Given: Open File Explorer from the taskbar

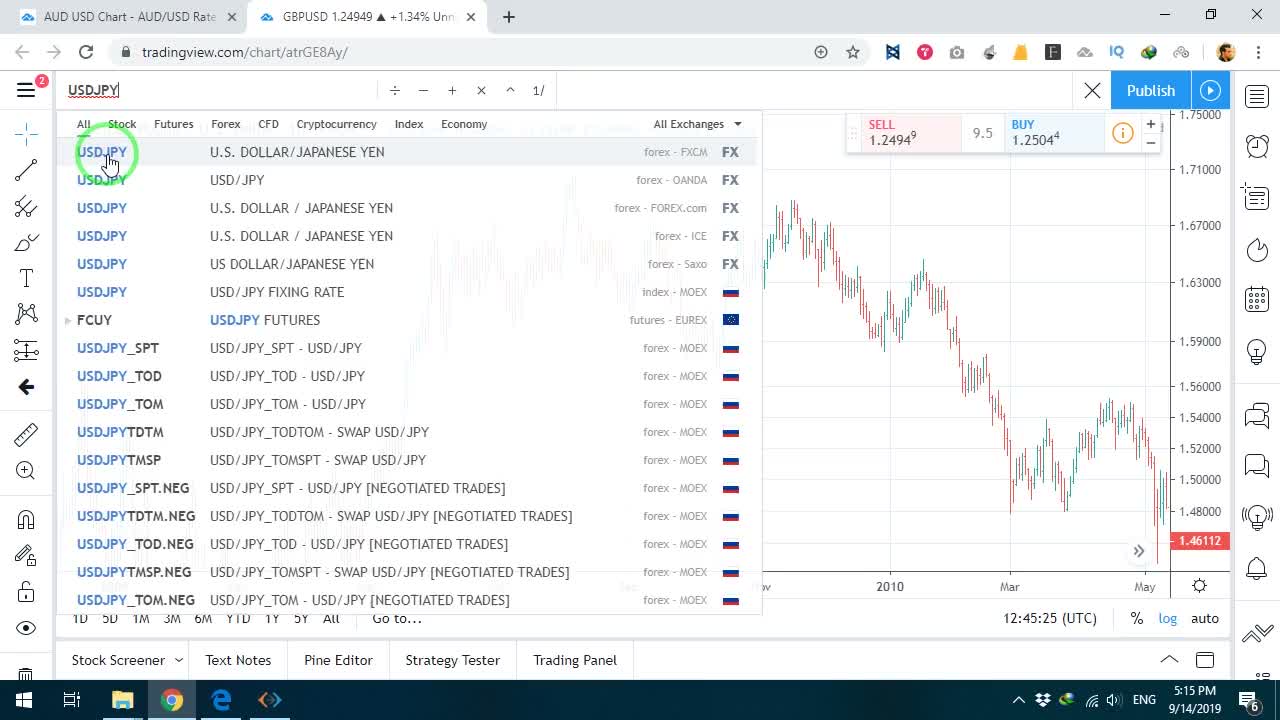Looking at the screenshot, I should (x=122, y=700).
